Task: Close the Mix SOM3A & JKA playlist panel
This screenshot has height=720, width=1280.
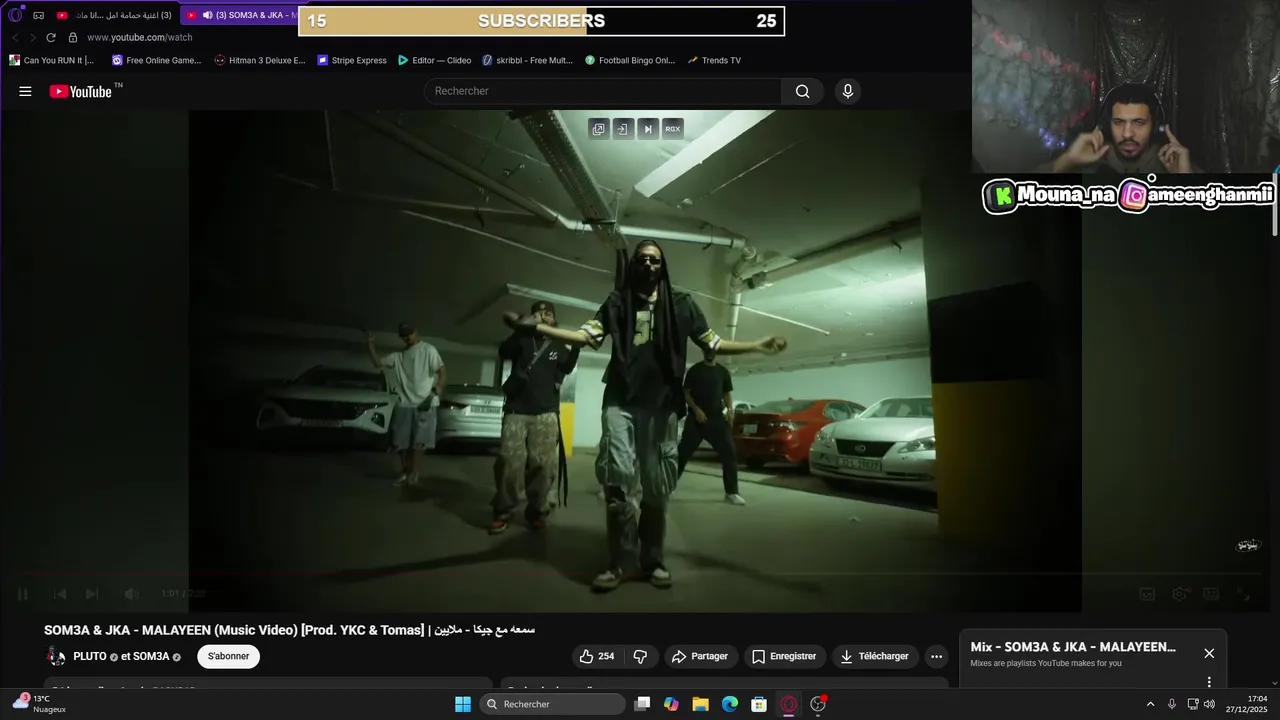Action: [x=1209, y=653]
